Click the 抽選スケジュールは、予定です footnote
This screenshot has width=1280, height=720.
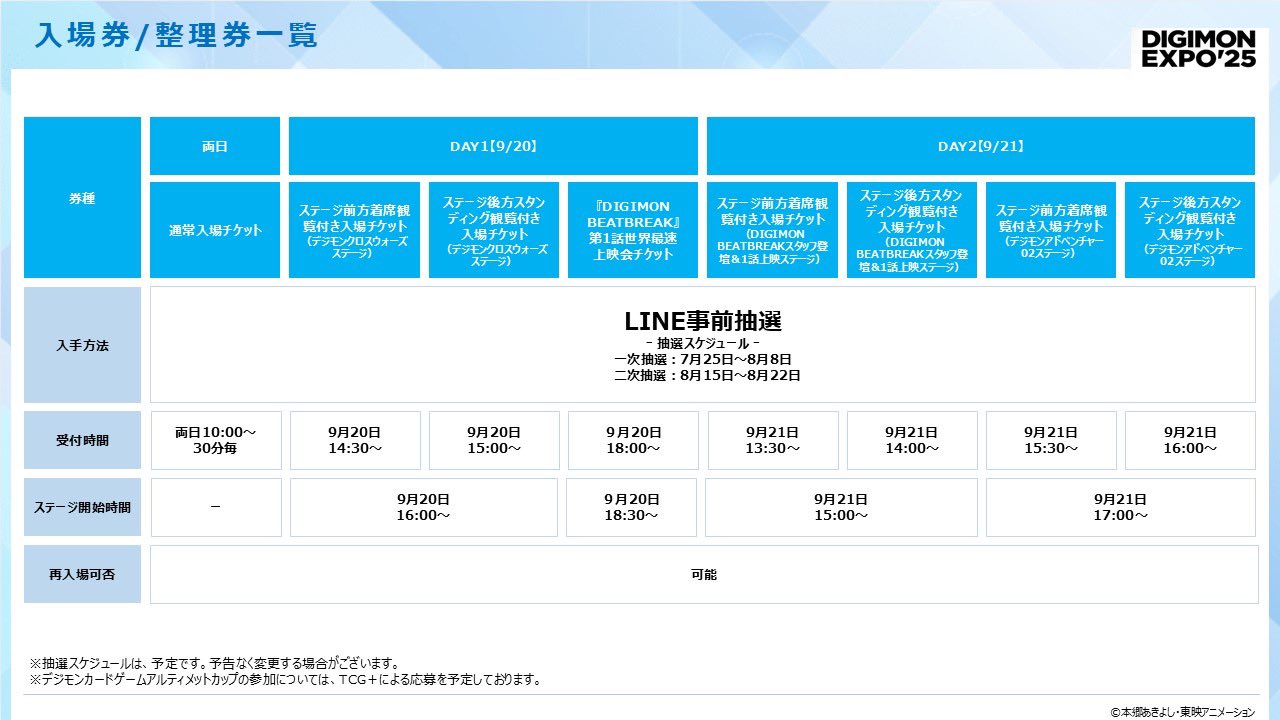pos(215,663)
